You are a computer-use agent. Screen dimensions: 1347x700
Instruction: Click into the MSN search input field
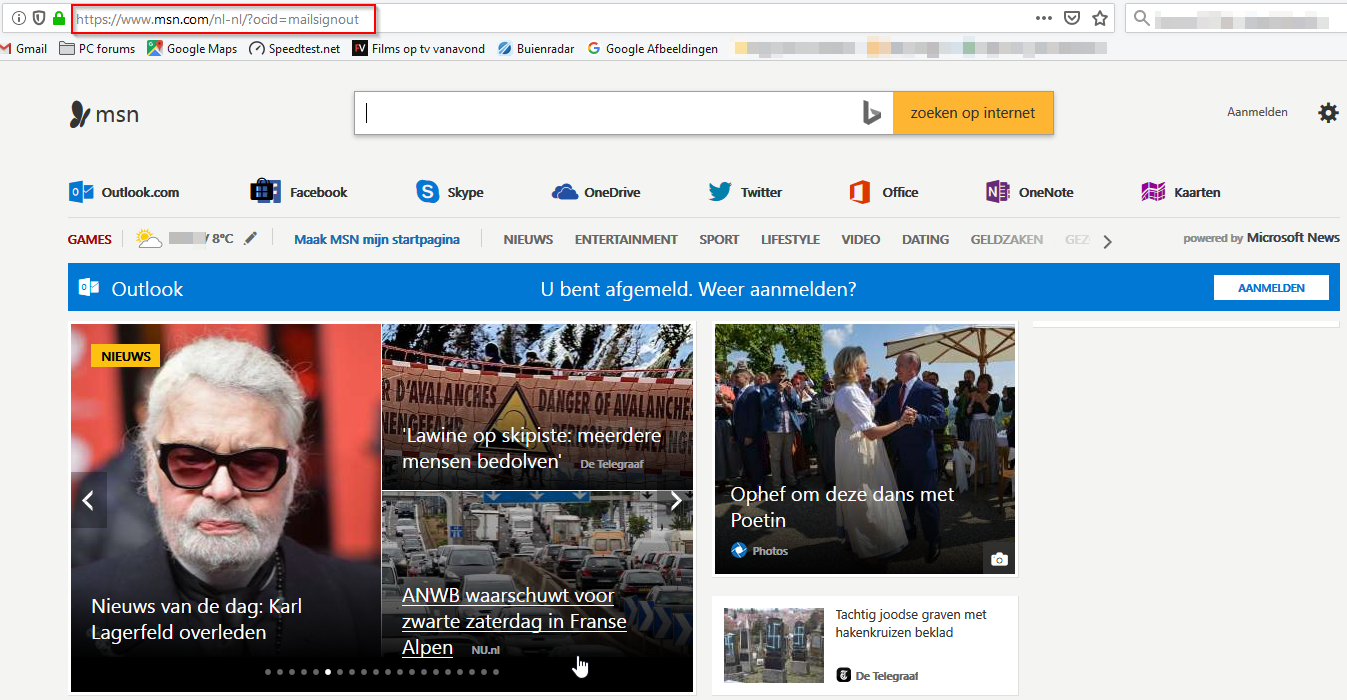pyautogui.click(x=610, y=113)
